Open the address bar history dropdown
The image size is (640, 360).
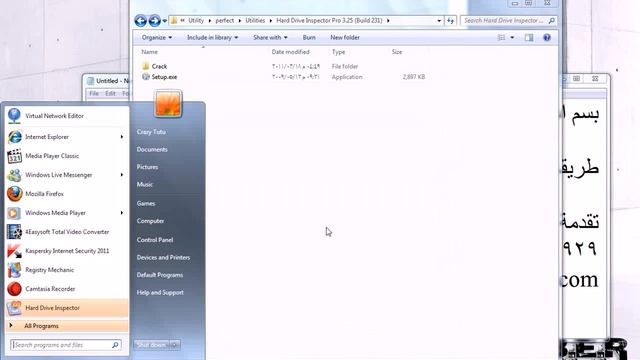coord(439,20)
